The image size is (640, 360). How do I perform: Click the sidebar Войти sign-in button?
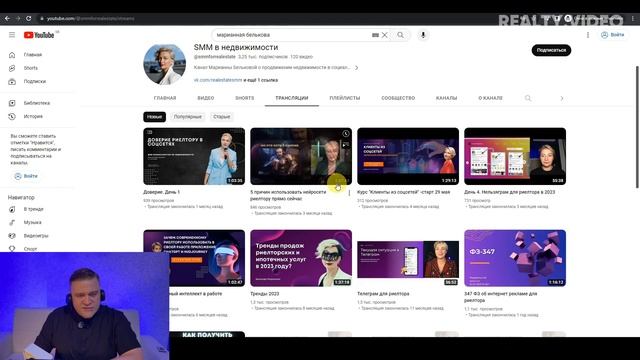coord(26,176)
